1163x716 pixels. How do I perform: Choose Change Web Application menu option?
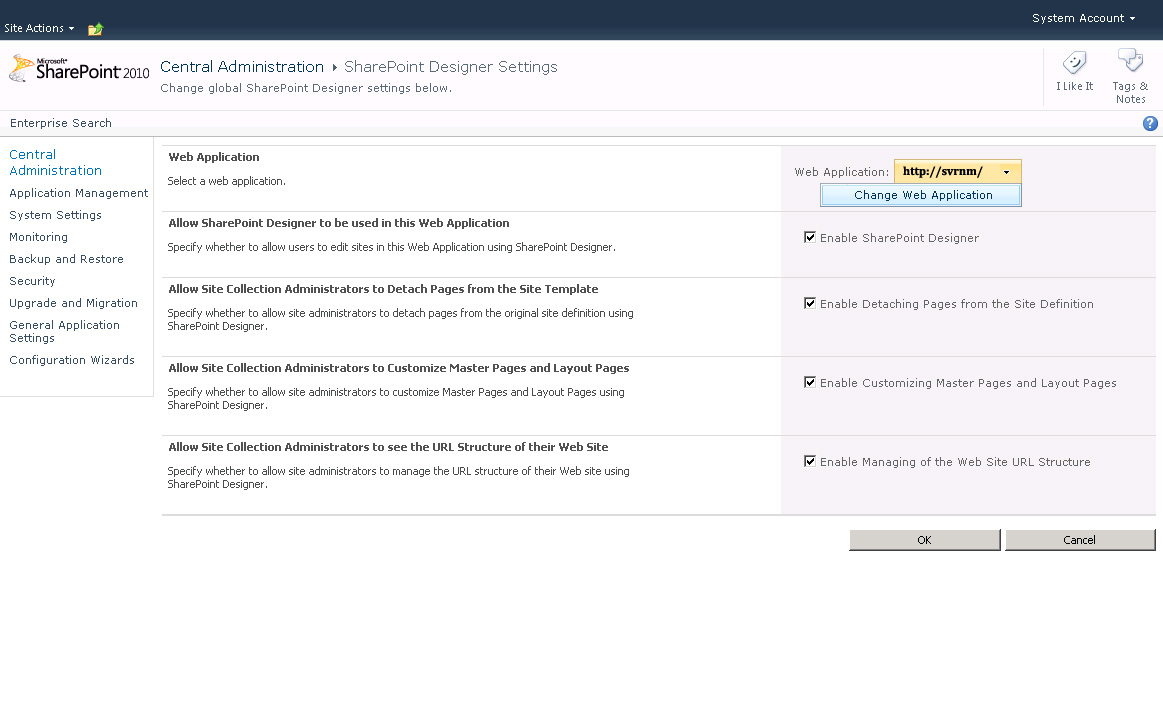(921, 195)
